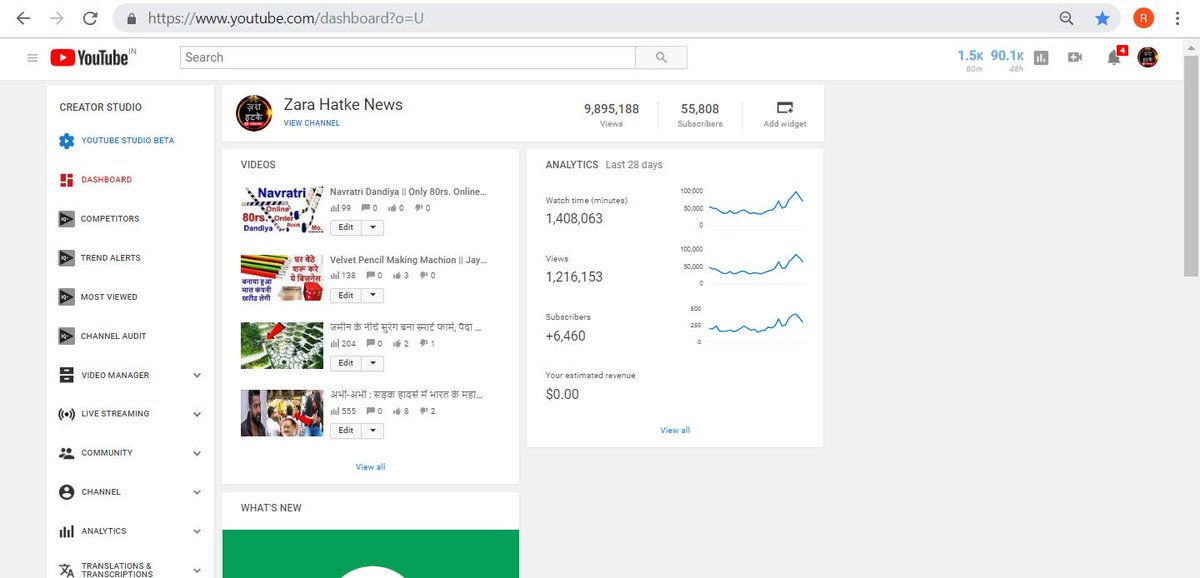Select Channel Audit menu item

[114, 336]
